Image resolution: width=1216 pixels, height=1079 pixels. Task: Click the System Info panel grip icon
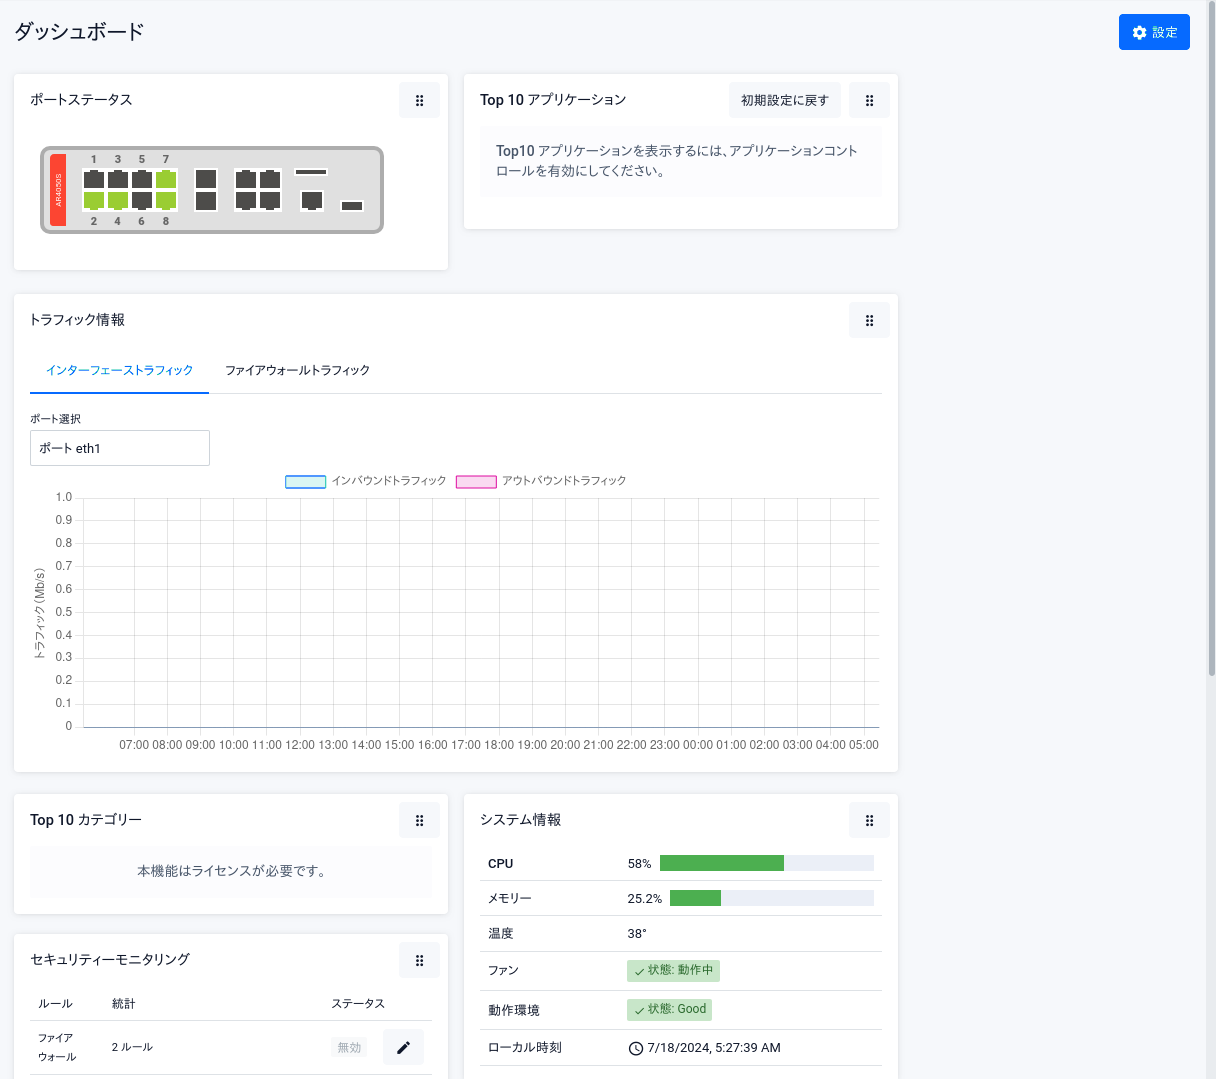tap(869, 820)
